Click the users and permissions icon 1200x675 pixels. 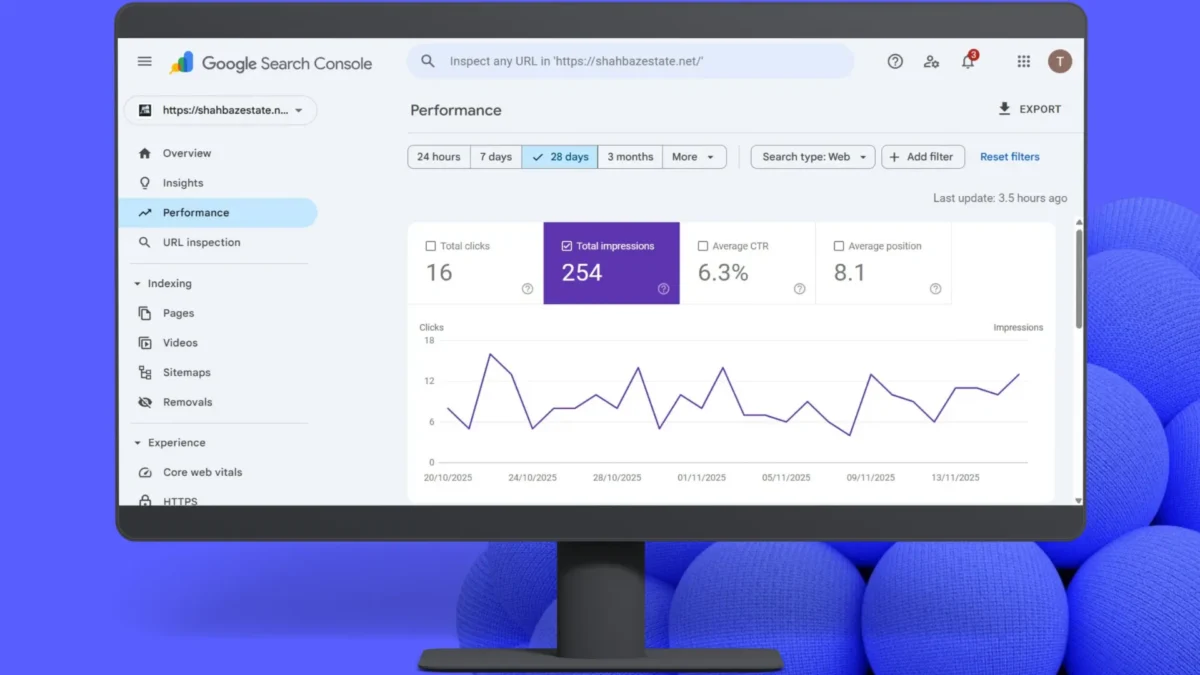click(931, 62)
